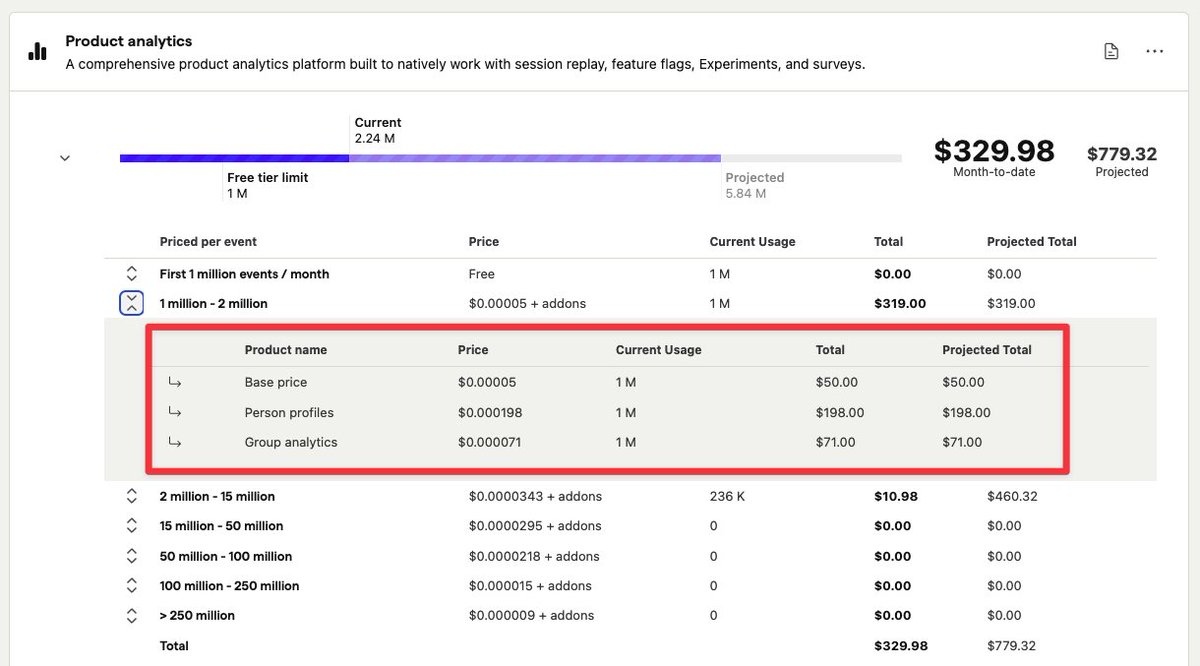Click the $329.98 value in Total row
The width and height of the screenshot is (1200, 666).
[901, 646]
